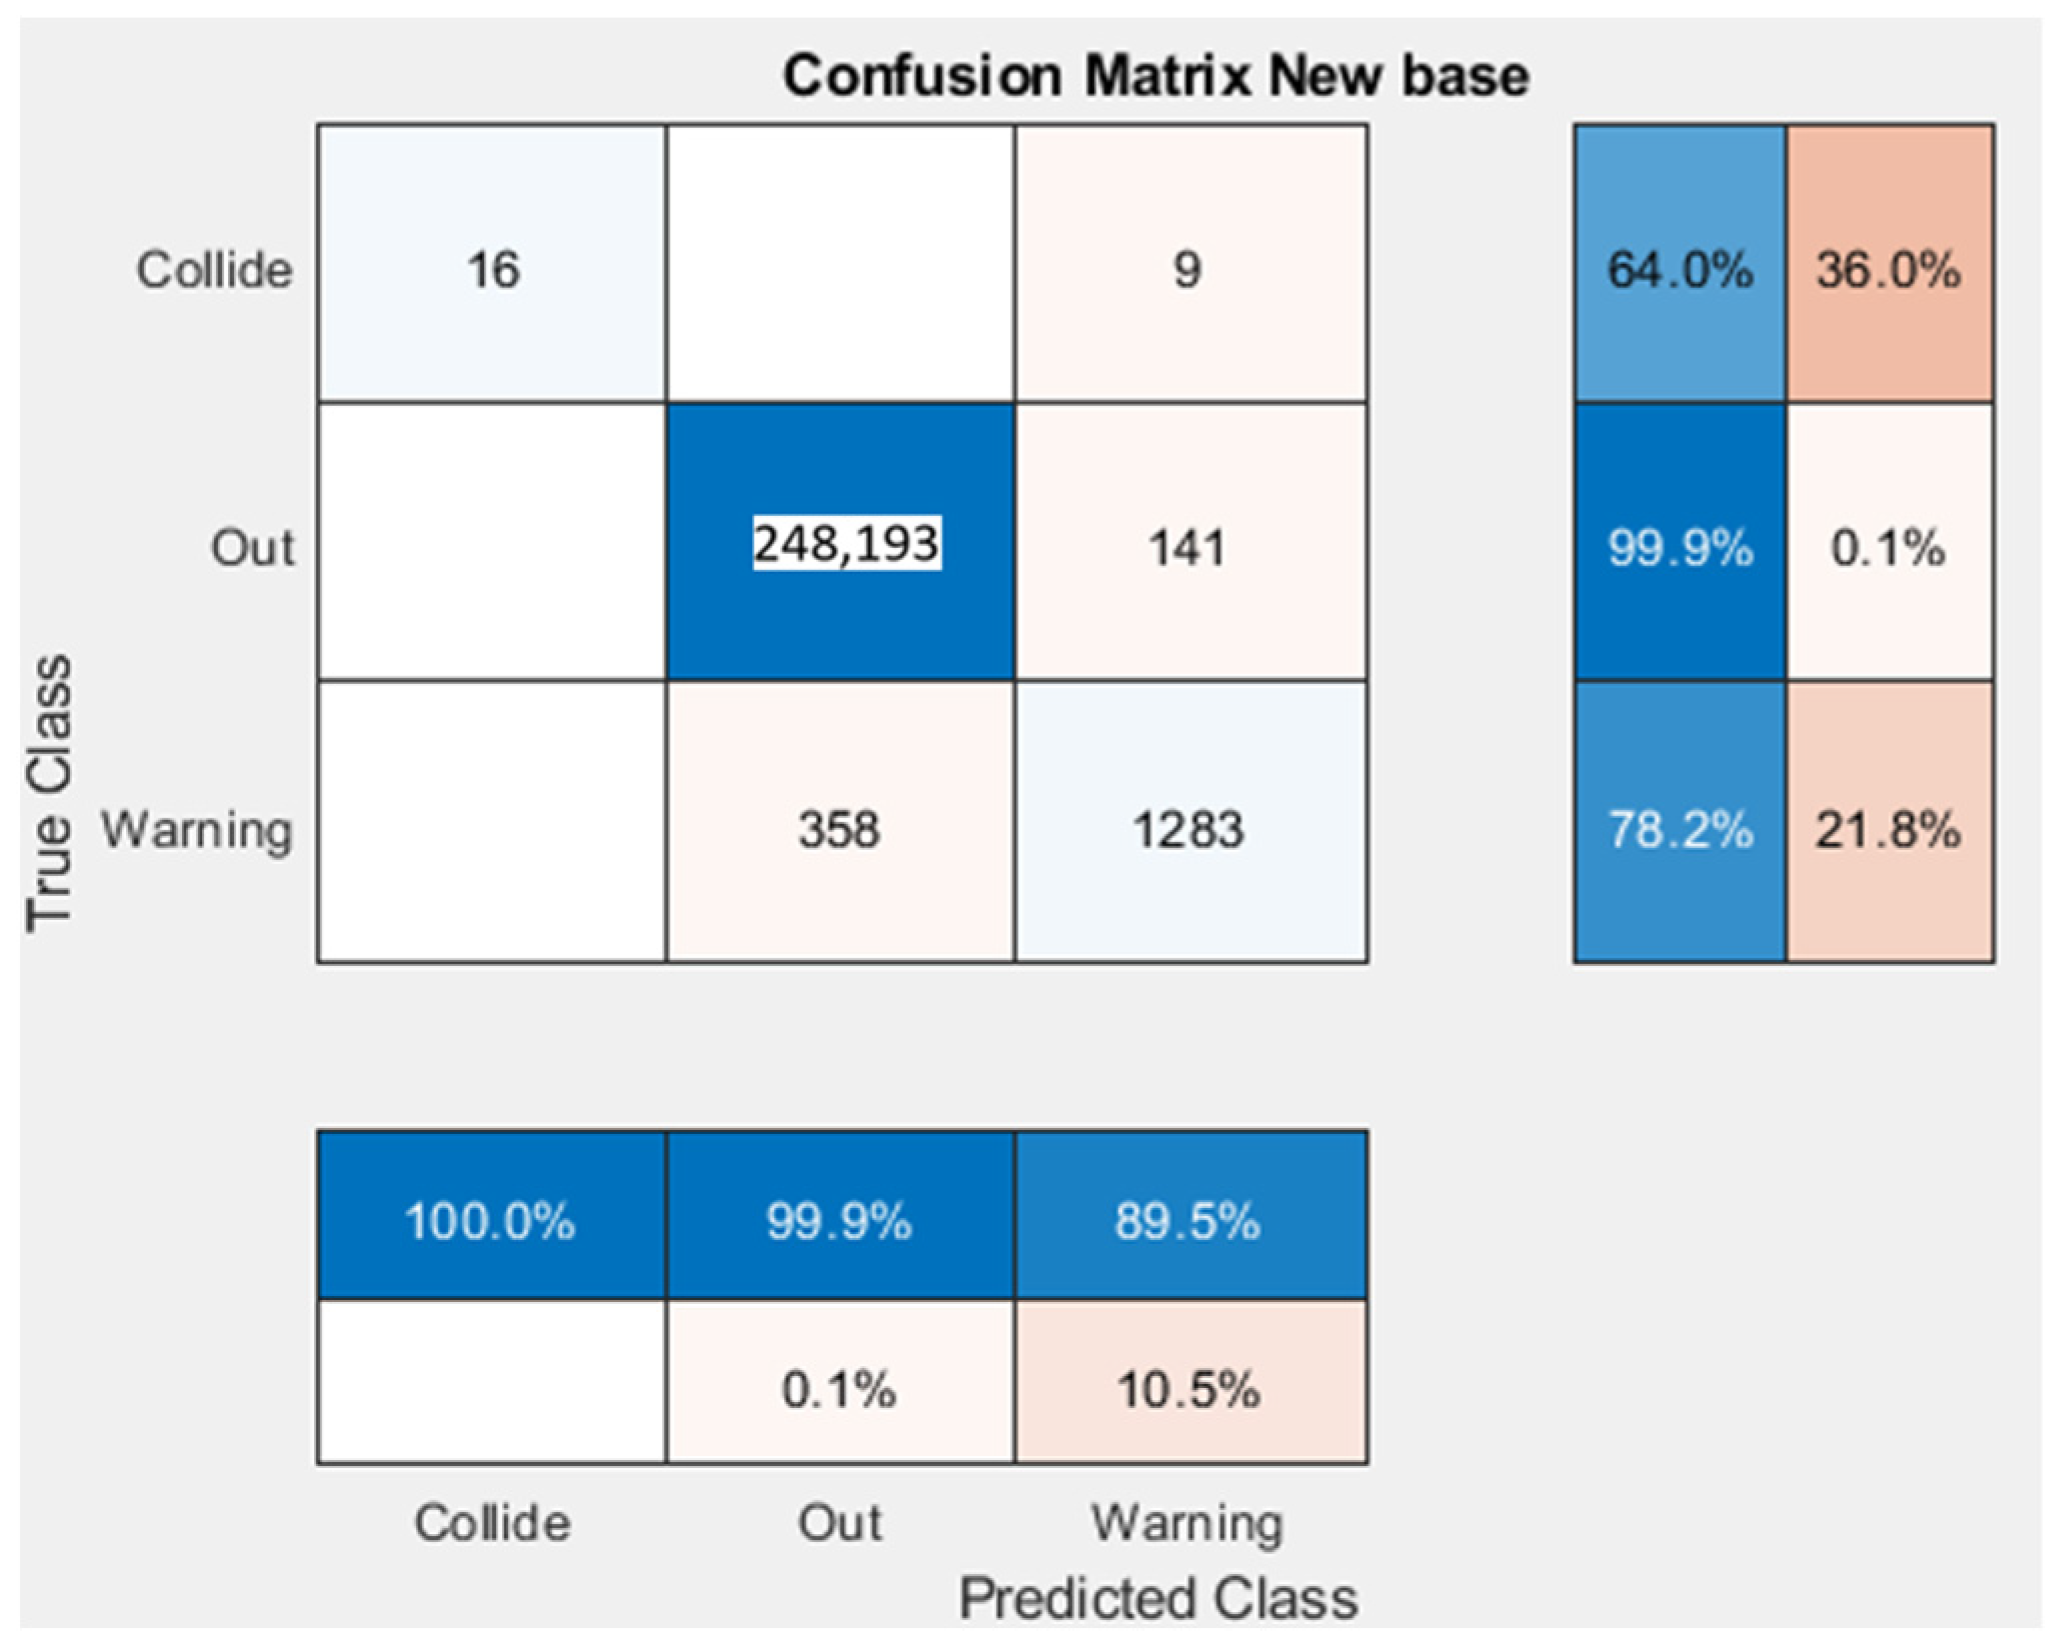Click the cell showing 141 misclassified Out

[1191, 543]
